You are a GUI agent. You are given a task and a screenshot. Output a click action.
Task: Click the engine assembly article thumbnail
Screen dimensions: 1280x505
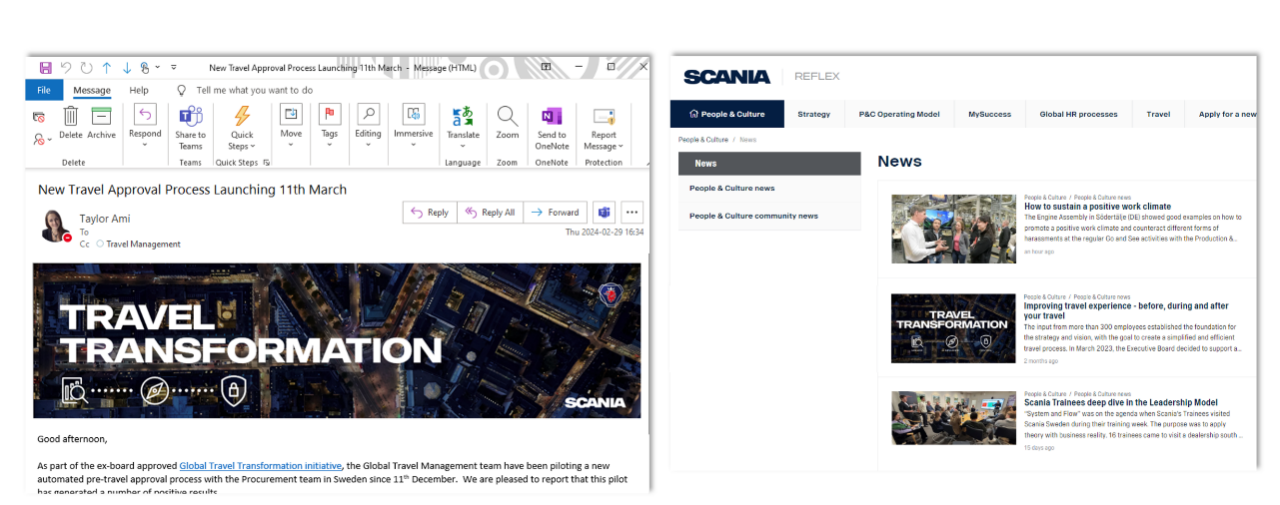coord(953,228)
